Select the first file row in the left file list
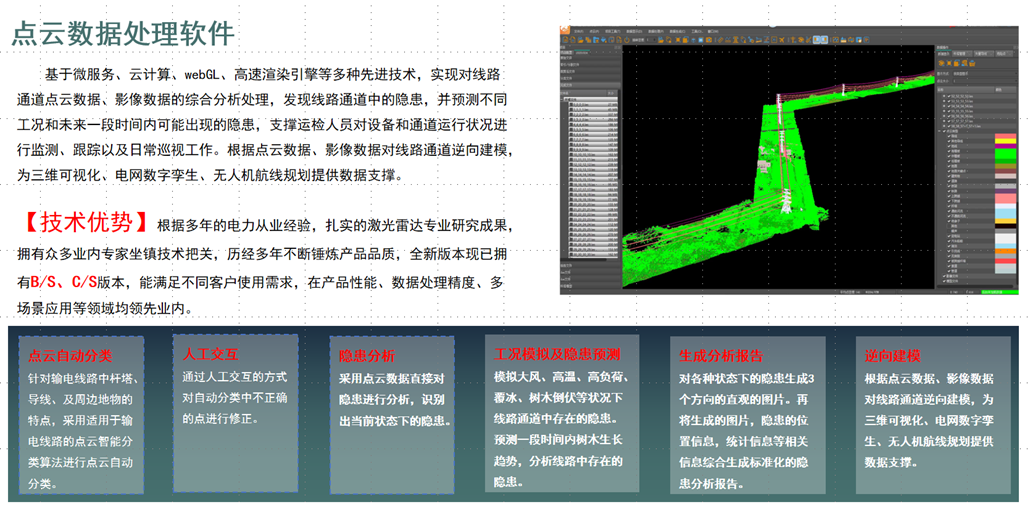The height and width of the screenshot is (507, 1030). pos(591,104)
